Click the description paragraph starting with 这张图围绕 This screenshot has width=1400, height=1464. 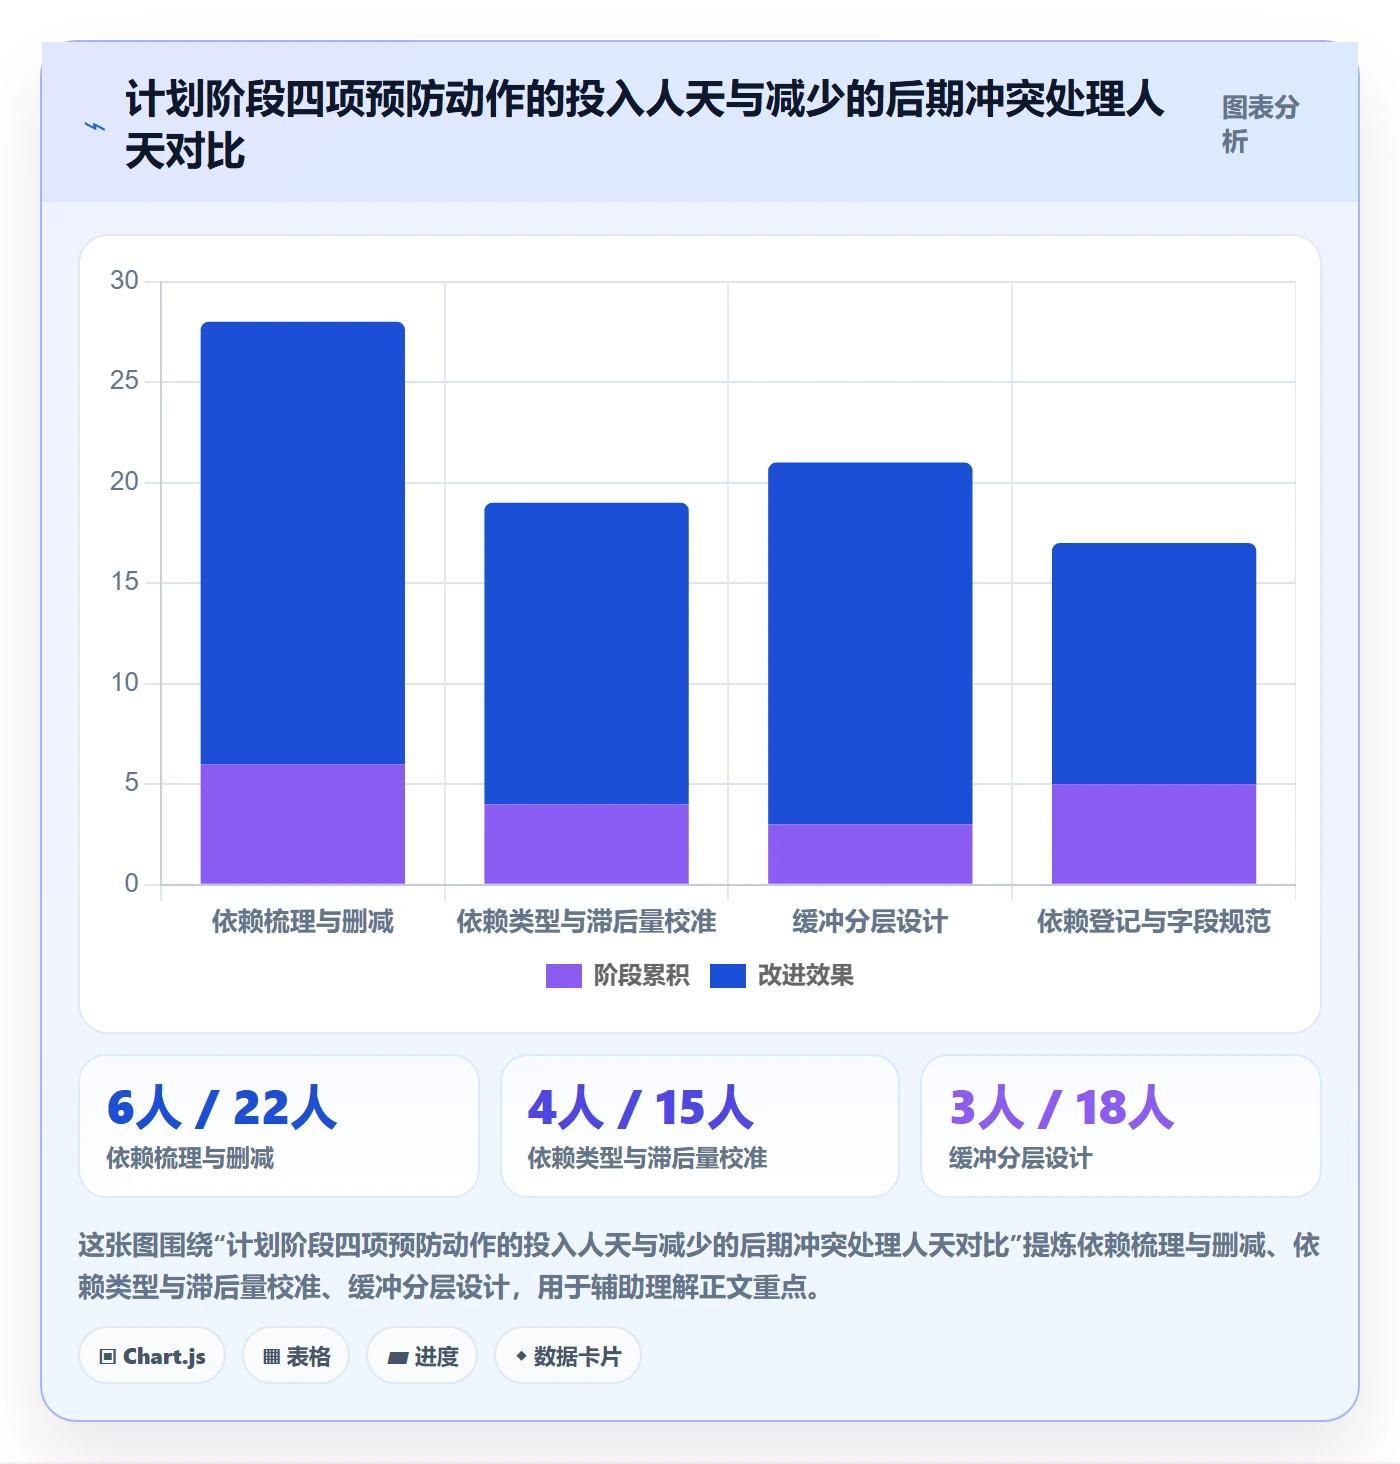699,1266
